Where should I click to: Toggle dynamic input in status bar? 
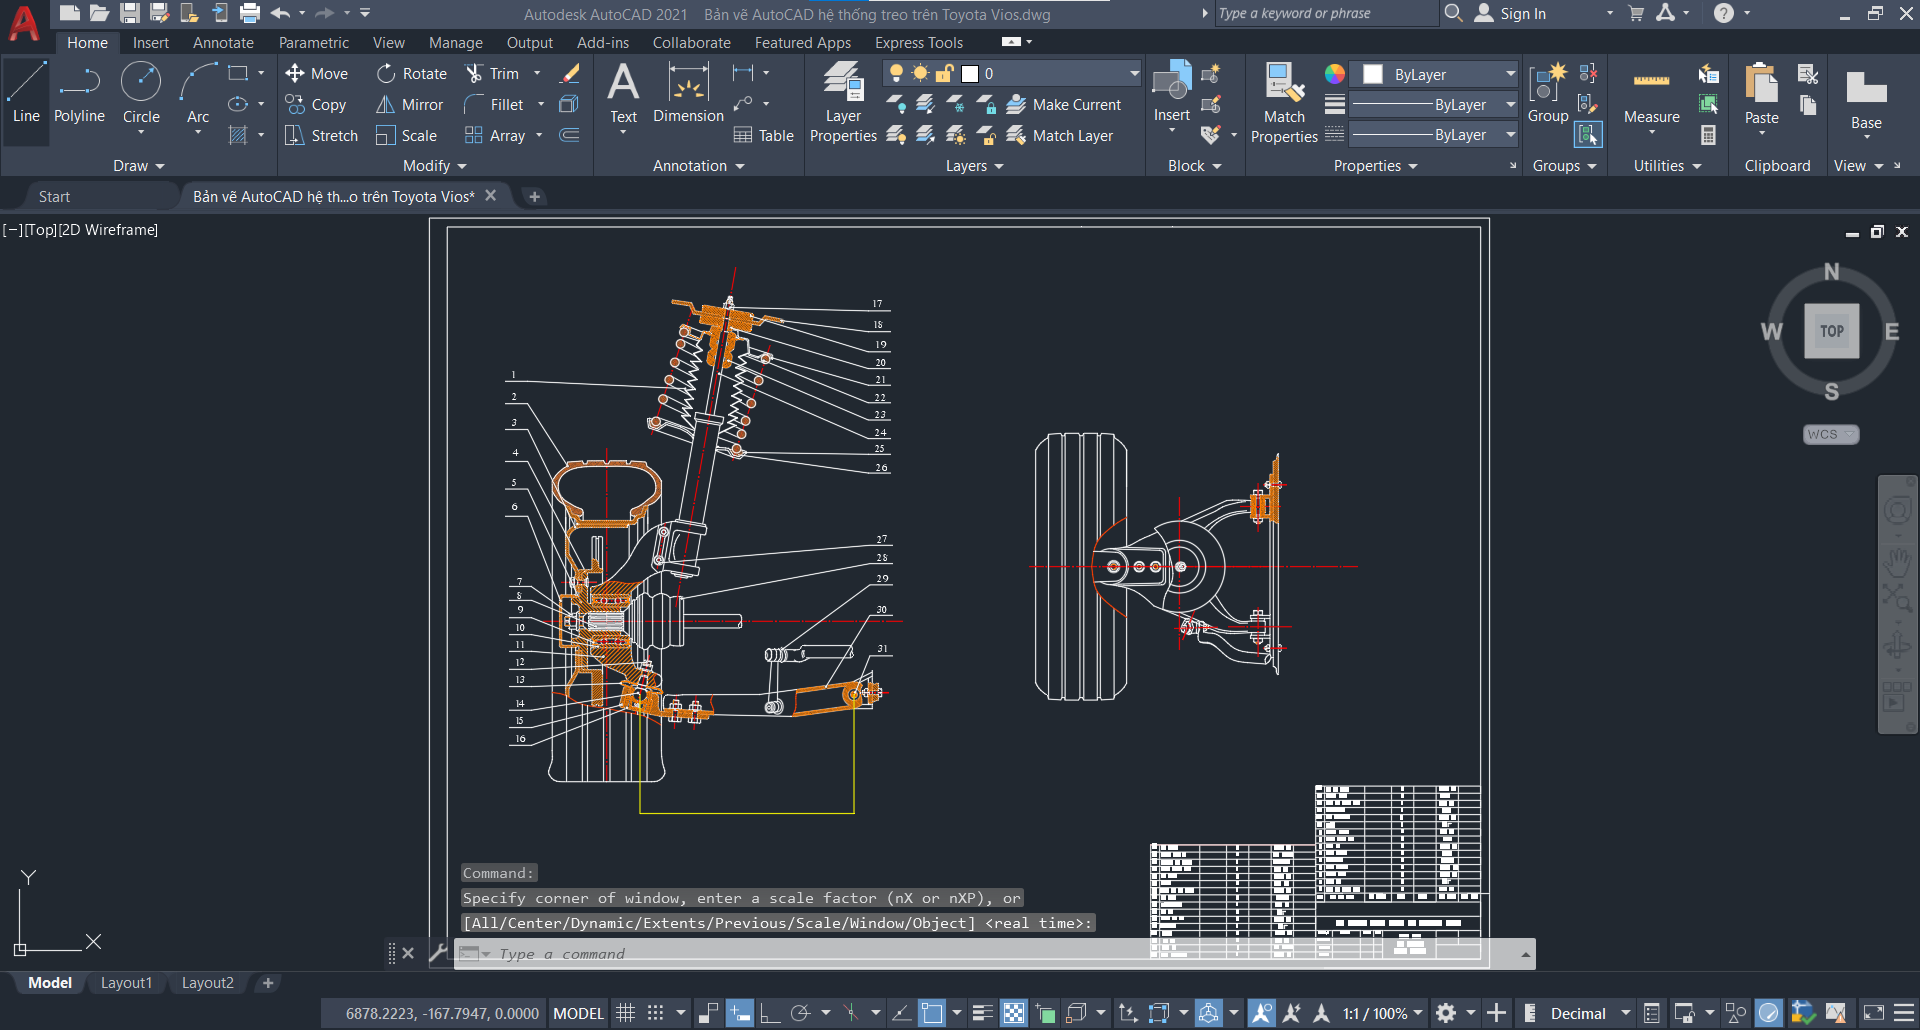740,1013
